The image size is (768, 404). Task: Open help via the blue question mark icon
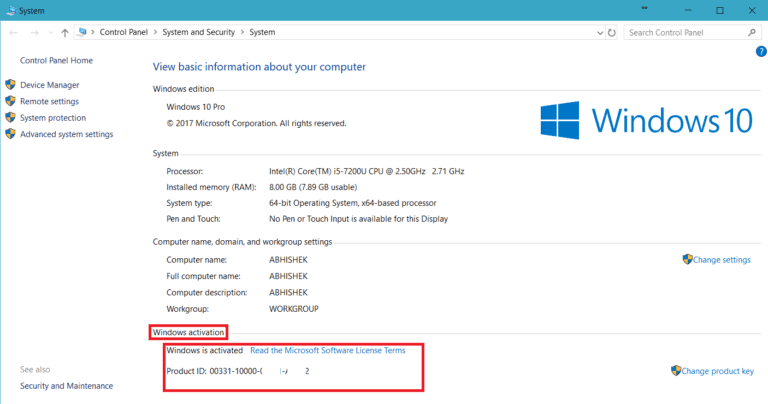coord(761,51)
